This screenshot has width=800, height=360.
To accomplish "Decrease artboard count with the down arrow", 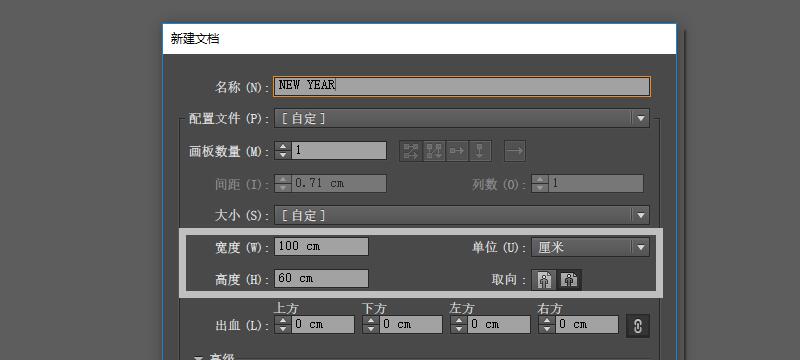I will coord(283,155).
